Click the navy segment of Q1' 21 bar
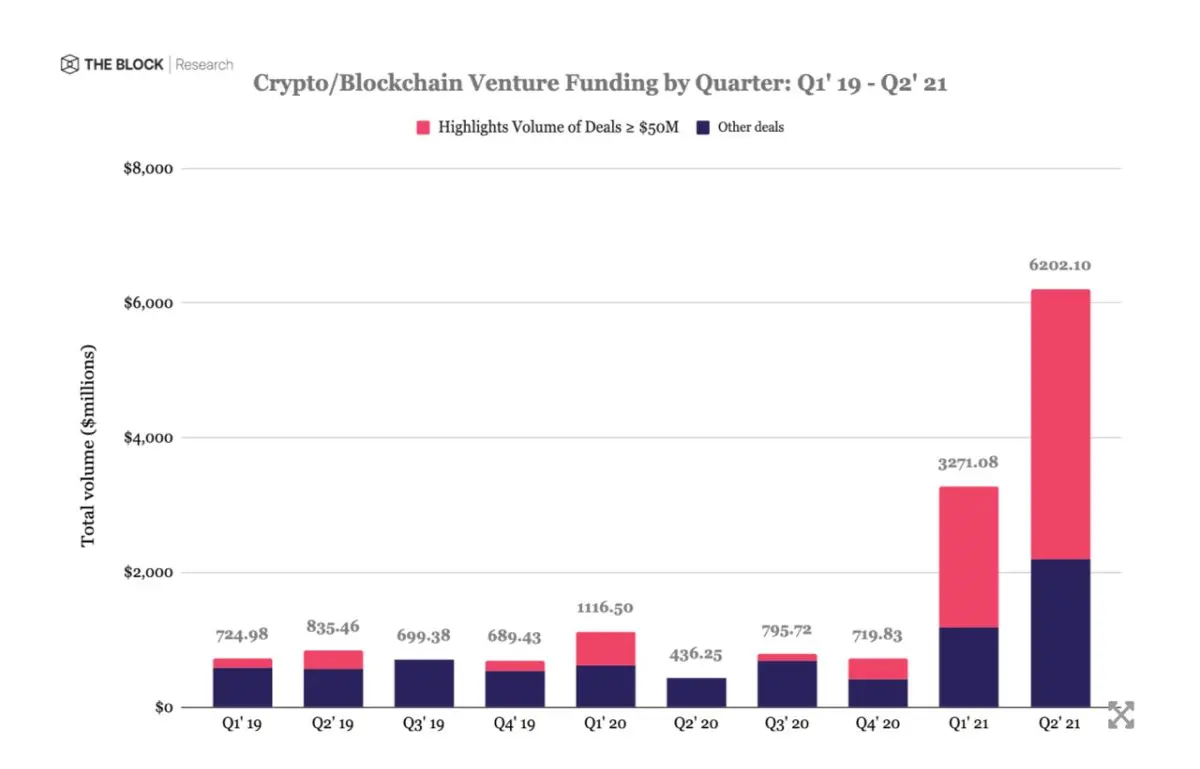1200x769 pixels. (x=968, y=667)
